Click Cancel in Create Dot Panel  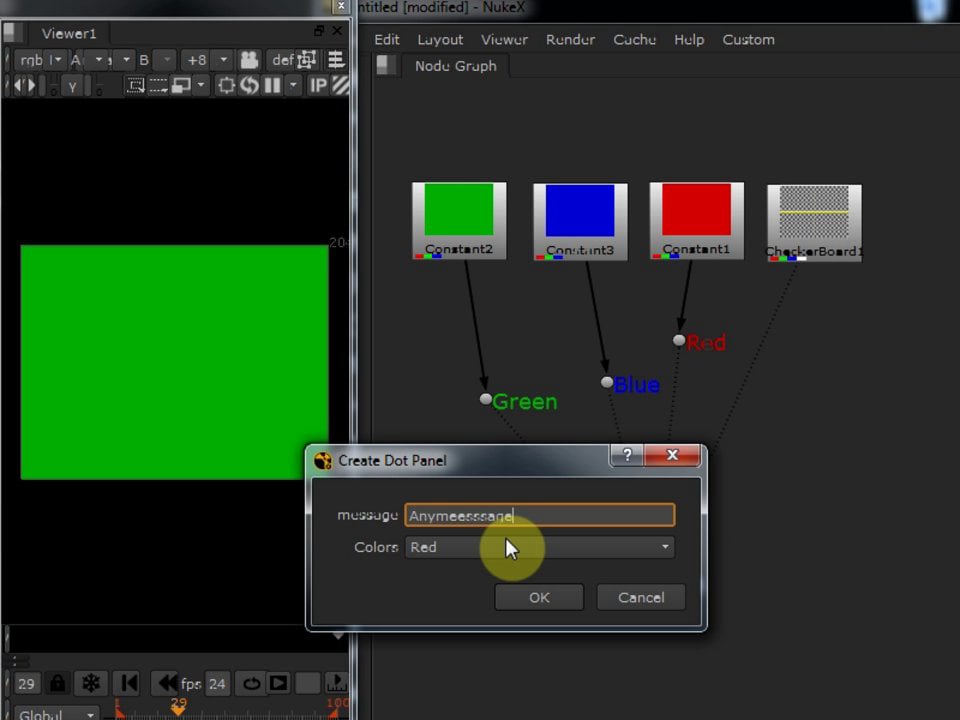pyautogui.click(x=641, y=597)
